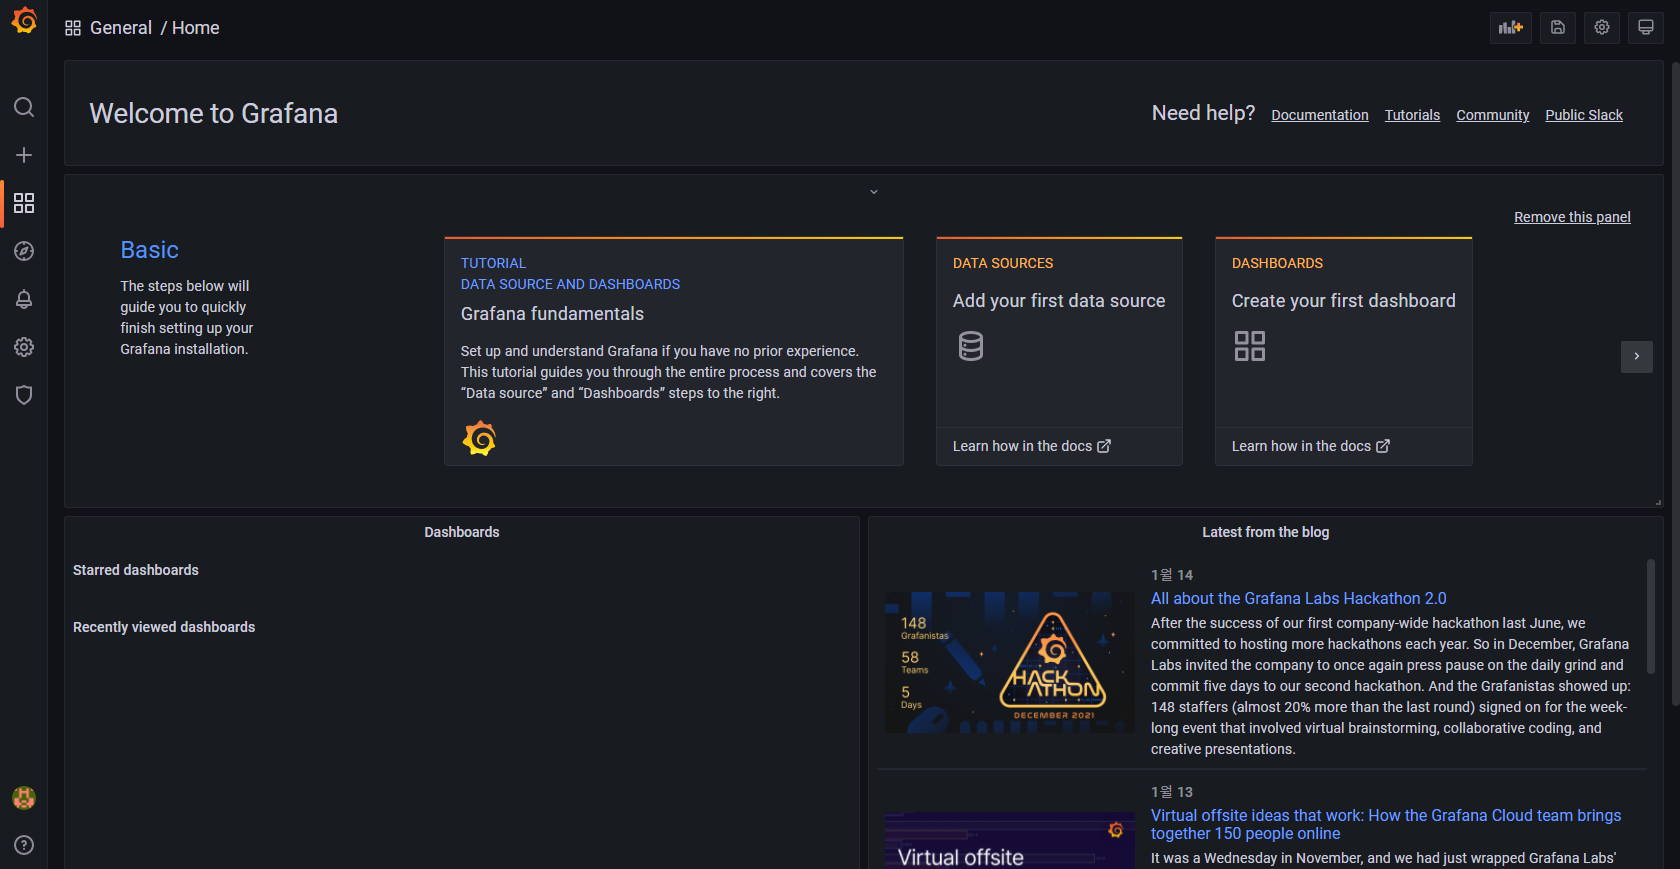Open Learn how in the docs for data sources
Viewport: 1680px width, 869px height.
tap(1031, 446)
